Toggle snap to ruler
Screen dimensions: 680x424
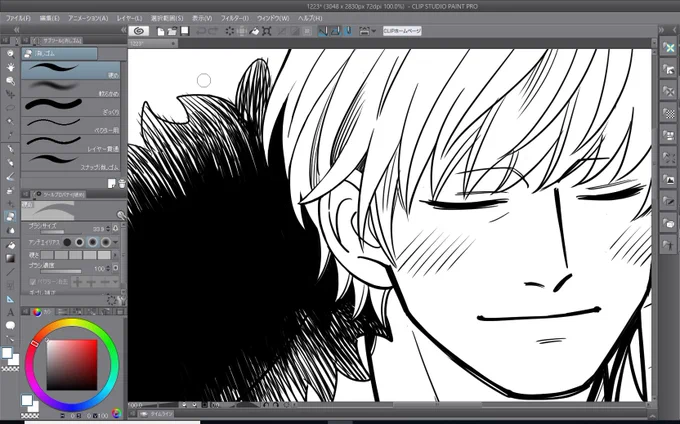coord(323,31)
